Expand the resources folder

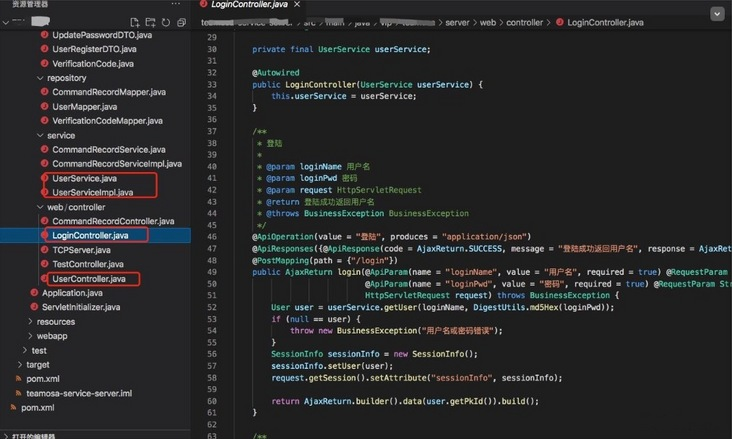(x=30, y=321)
